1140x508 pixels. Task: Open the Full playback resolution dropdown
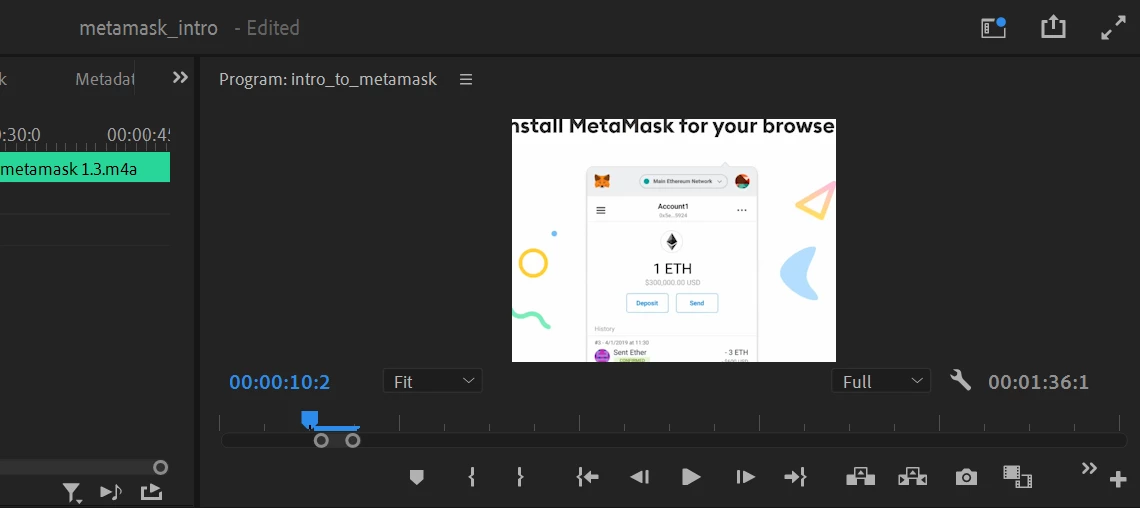[880, 382]
